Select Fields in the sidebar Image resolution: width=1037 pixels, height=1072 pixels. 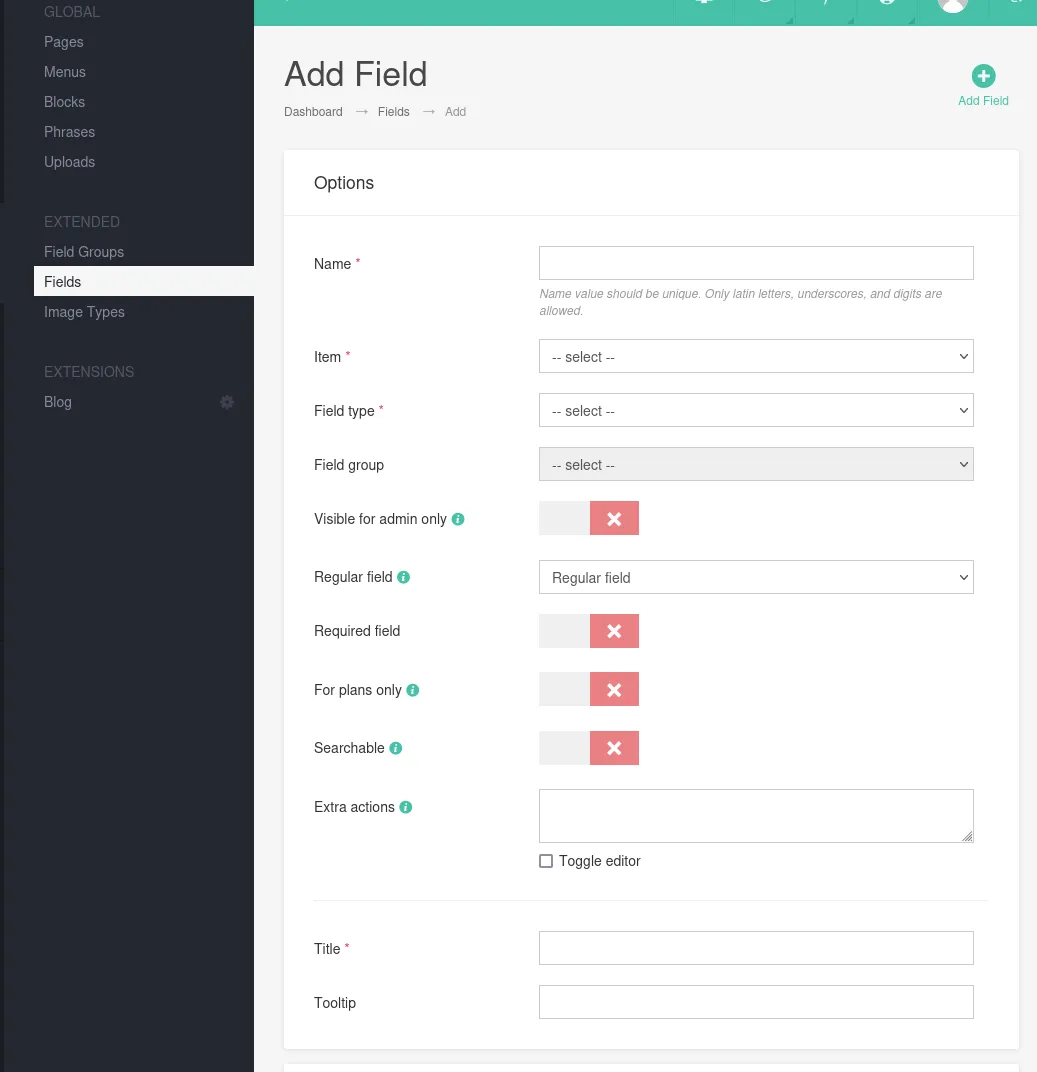144,282
